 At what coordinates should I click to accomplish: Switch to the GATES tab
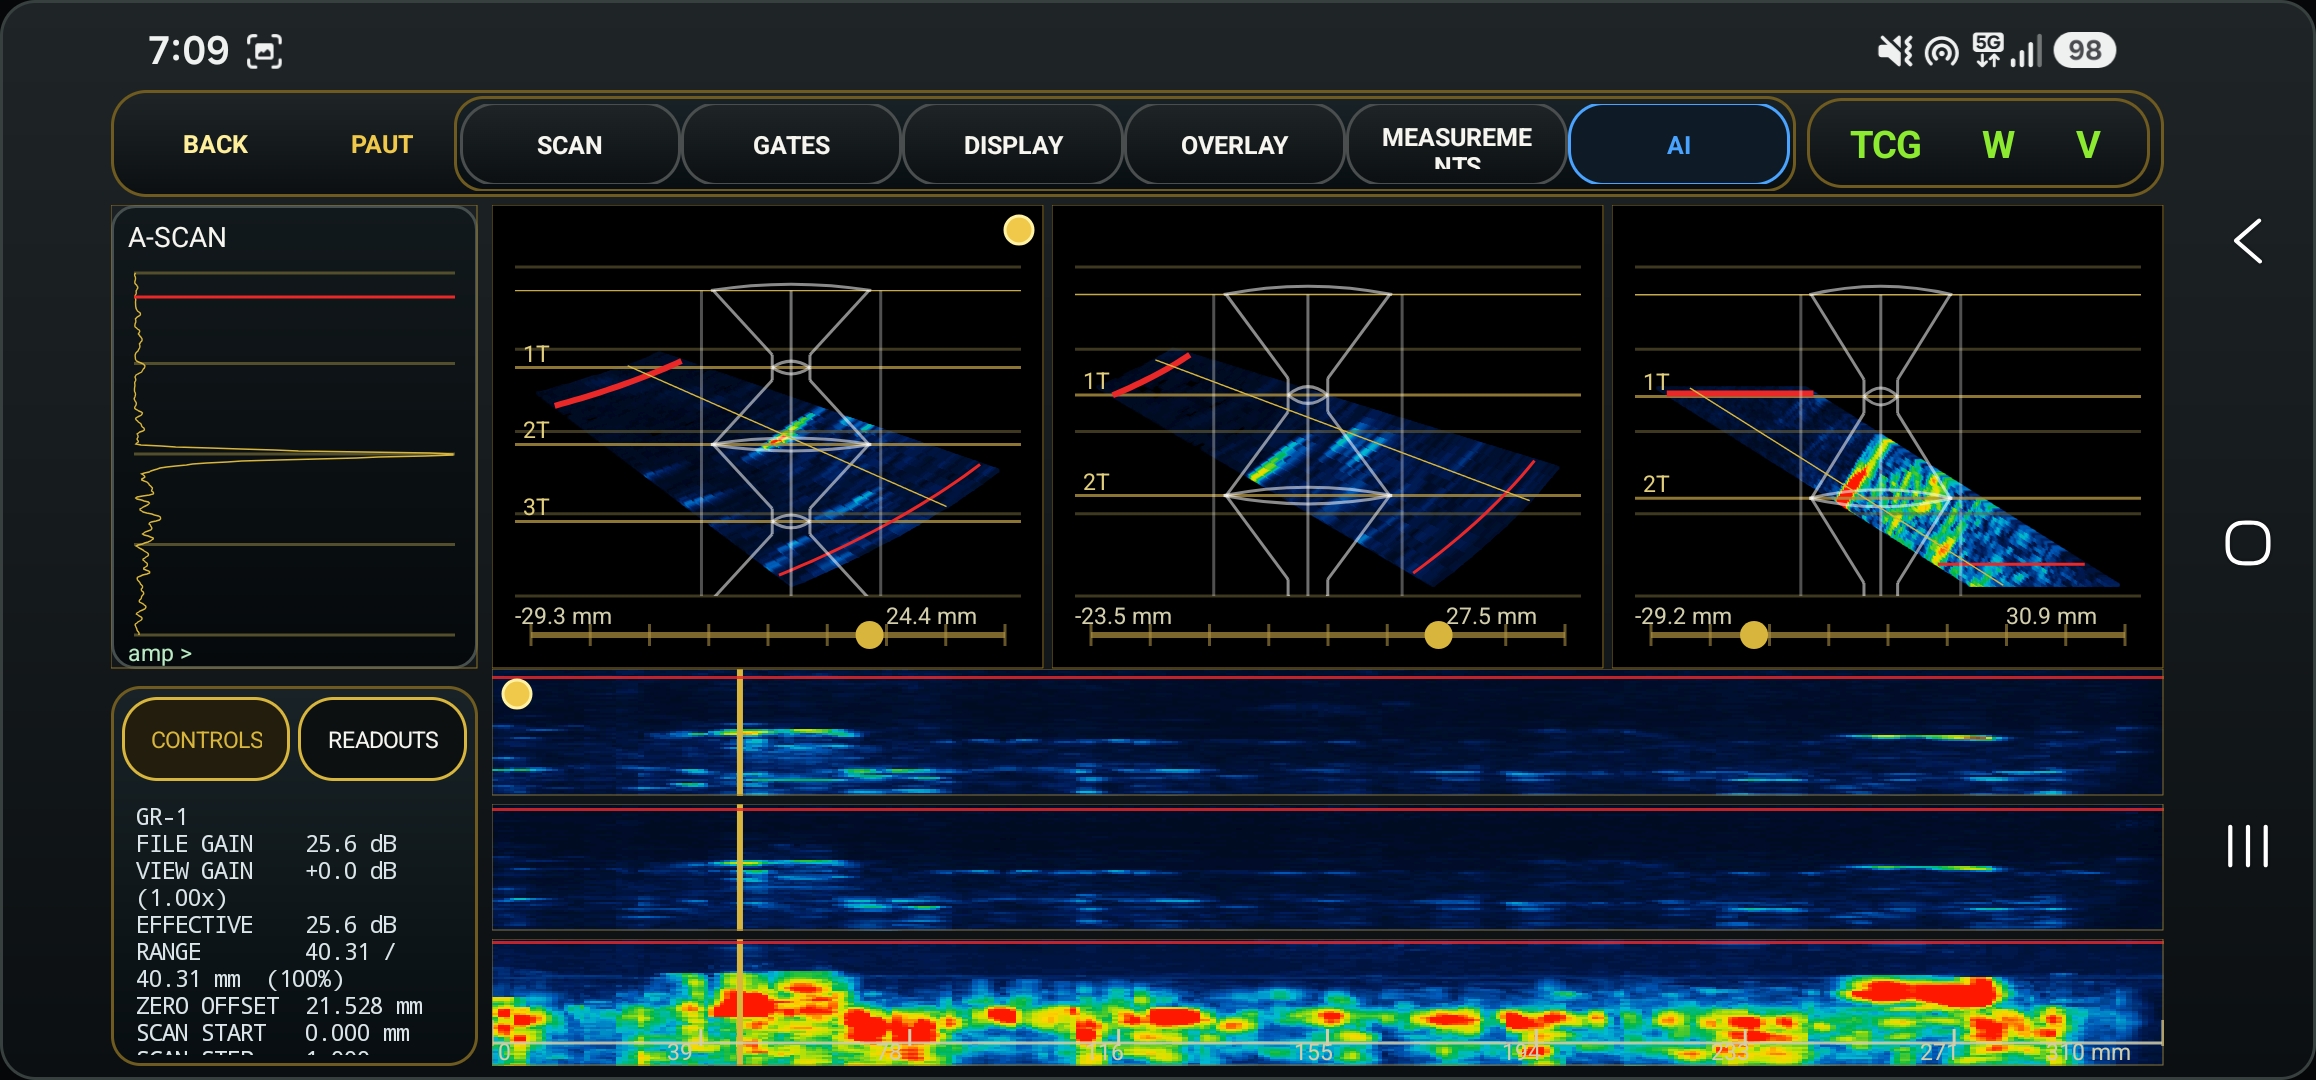791,145
